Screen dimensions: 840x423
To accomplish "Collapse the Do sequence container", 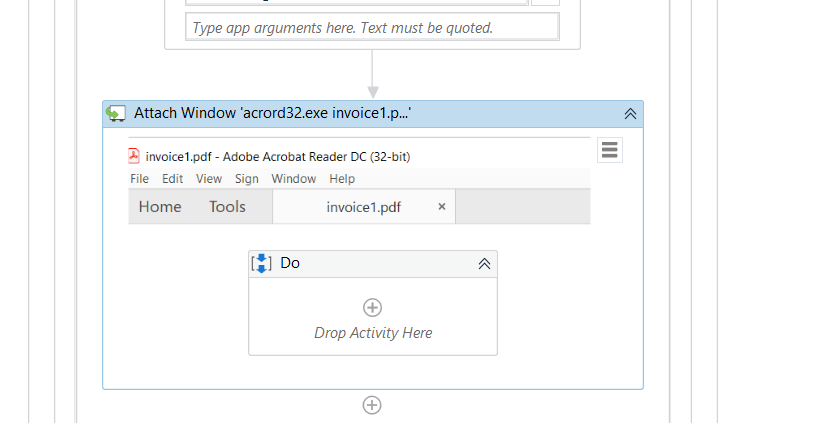I will (x=484, y=264).
